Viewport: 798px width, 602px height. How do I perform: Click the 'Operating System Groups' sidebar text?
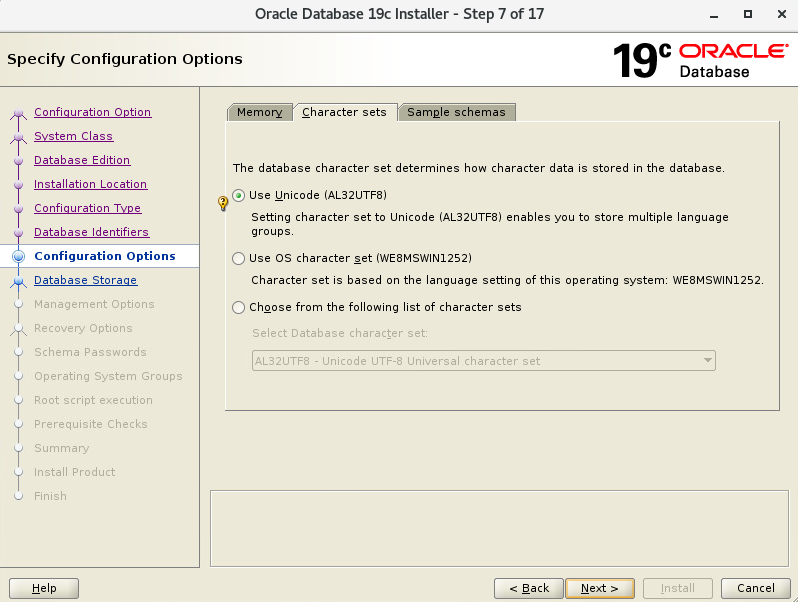108,376
